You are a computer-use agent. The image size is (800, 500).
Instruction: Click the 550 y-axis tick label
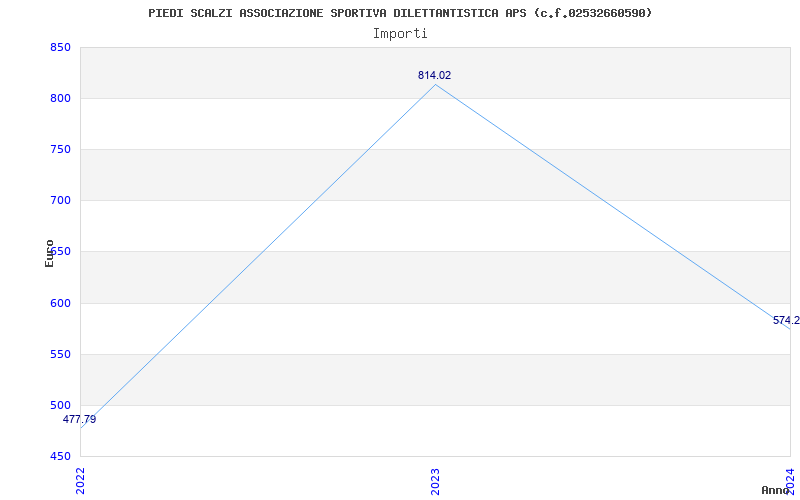click(60, 354)
